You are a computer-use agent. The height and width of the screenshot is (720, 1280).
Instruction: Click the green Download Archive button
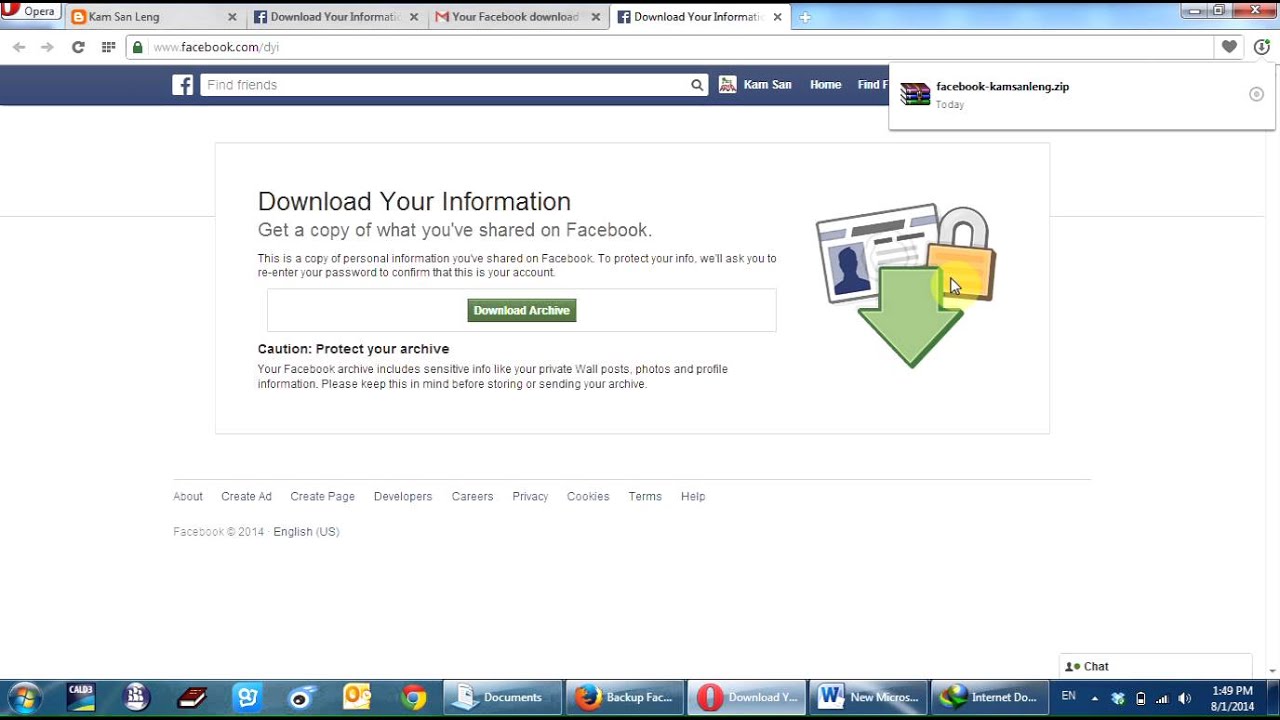522,310
